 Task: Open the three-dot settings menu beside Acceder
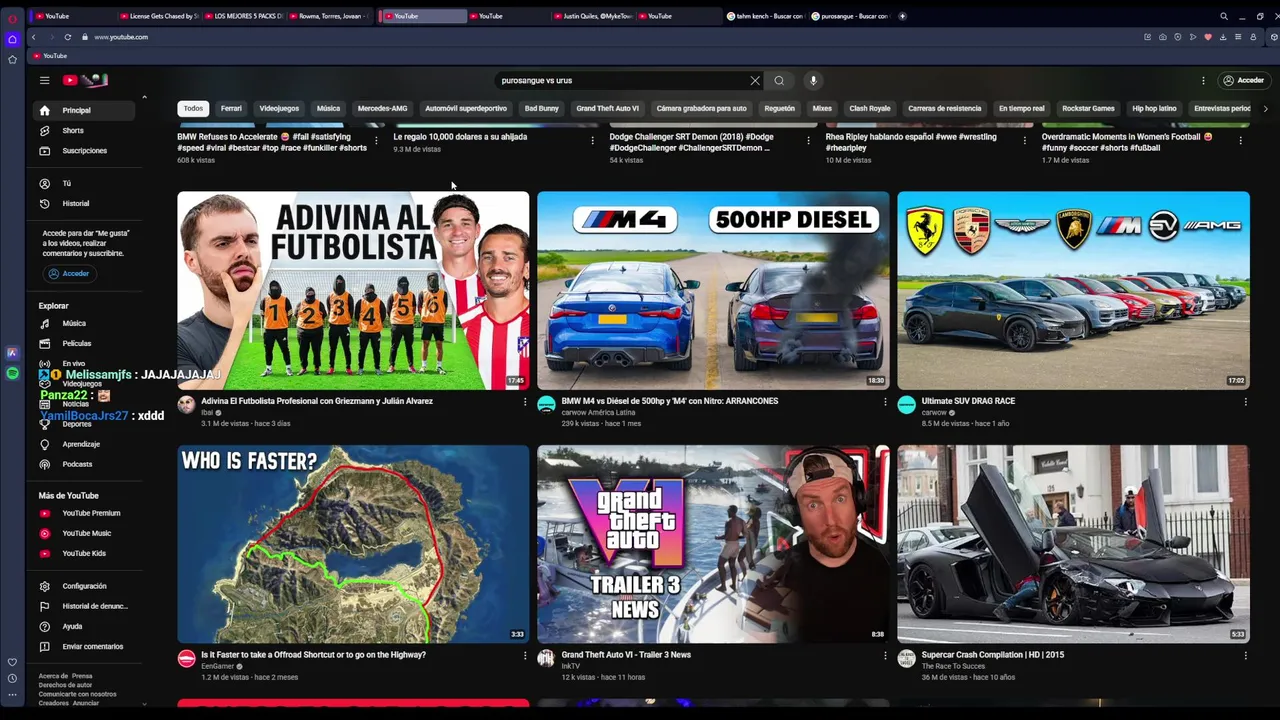pos(1203,80)
